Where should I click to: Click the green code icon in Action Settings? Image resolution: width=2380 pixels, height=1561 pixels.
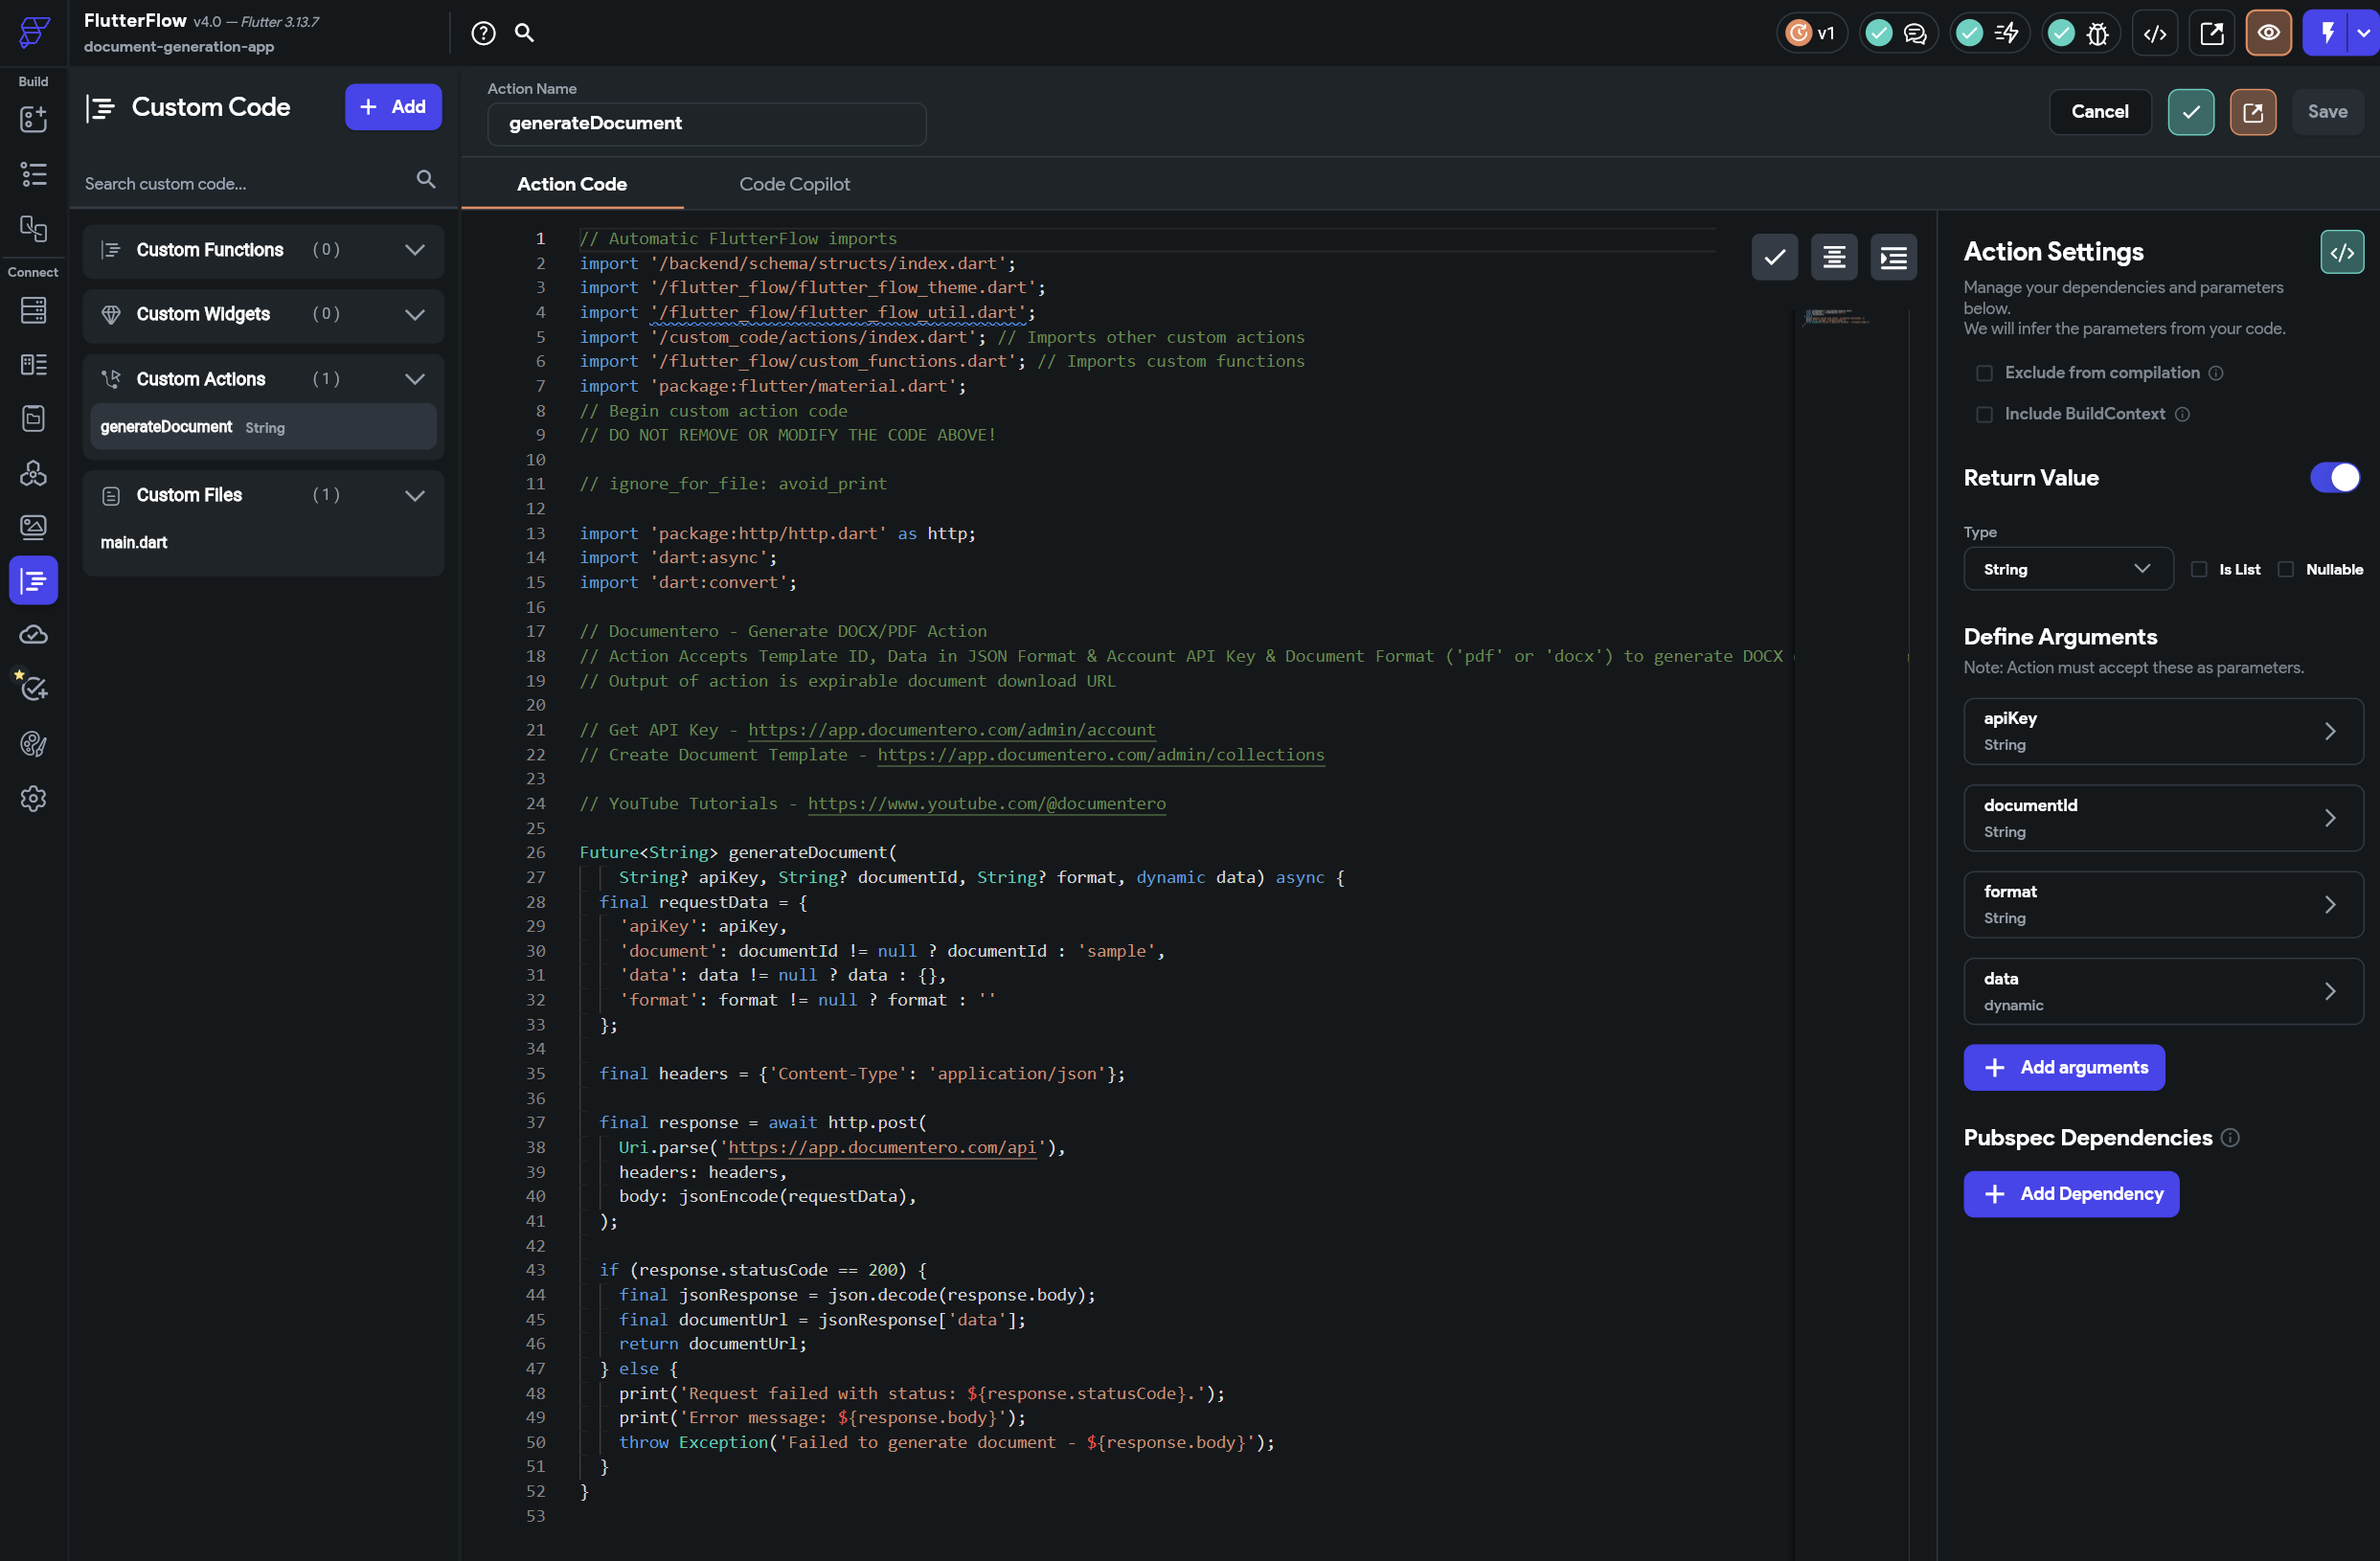pyautogui.click(x=2341, y=252)
